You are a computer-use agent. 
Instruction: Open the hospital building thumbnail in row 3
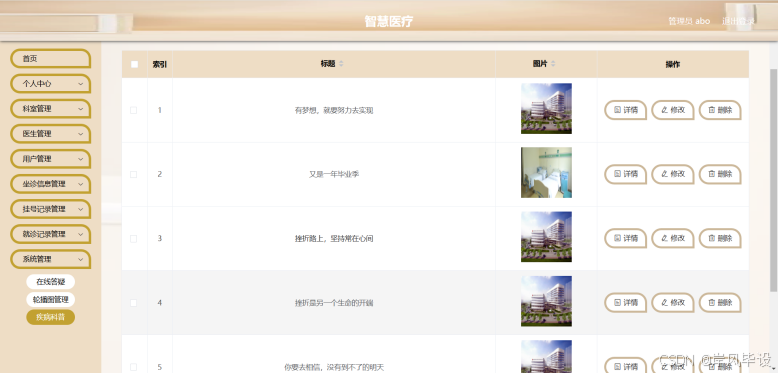click(x=546, y=237)
